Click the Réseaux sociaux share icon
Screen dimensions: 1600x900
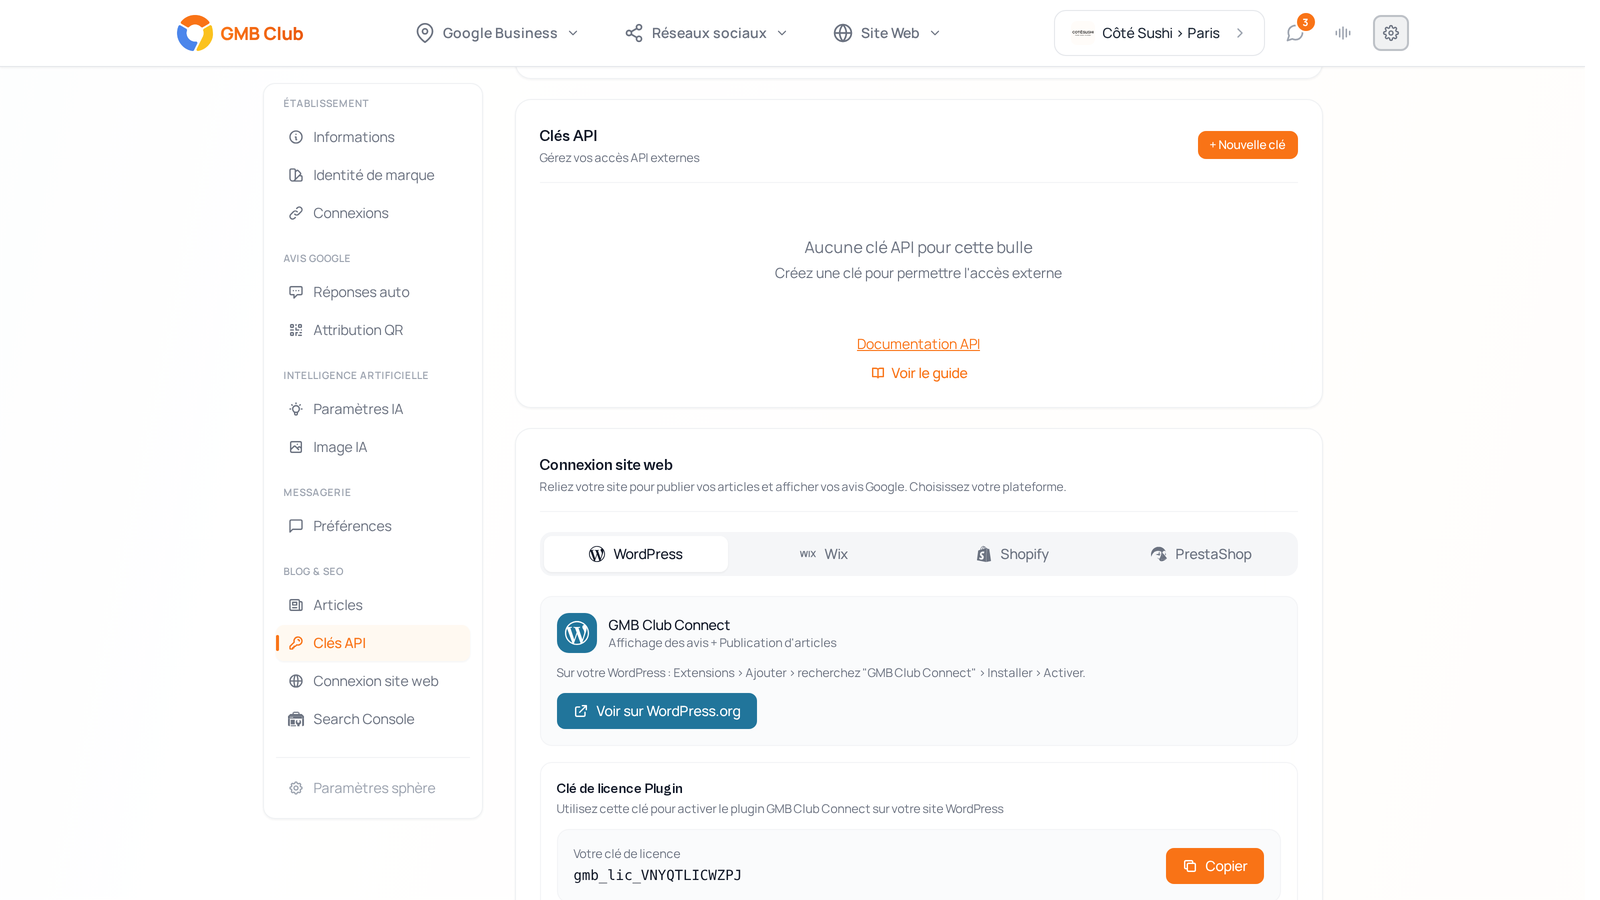(x=634, y=33)
